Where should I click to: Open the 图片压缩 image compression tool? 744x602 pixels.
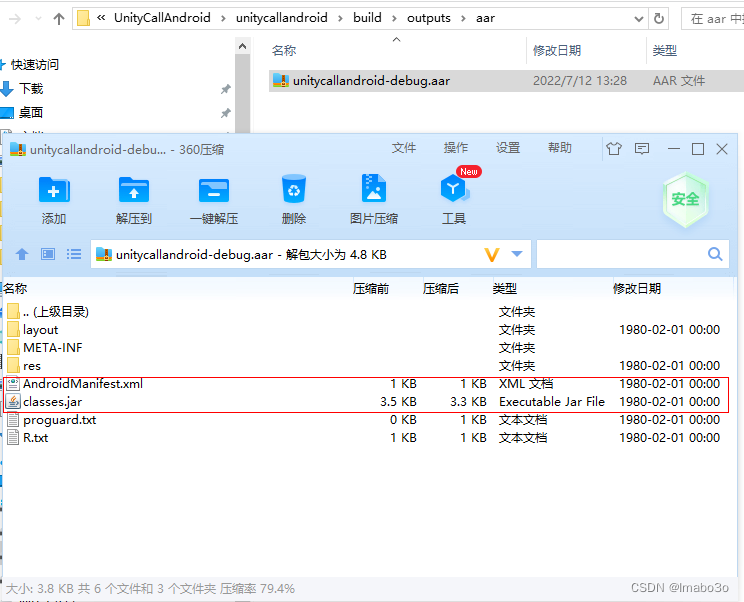point(374,189)
